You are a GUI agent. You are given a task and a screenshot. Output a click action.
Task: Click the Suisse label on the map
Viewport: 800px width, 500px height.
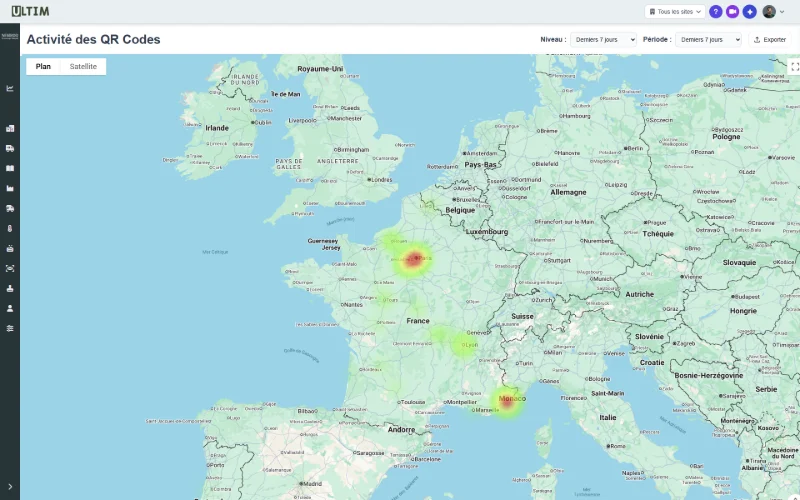click(522, 316)
